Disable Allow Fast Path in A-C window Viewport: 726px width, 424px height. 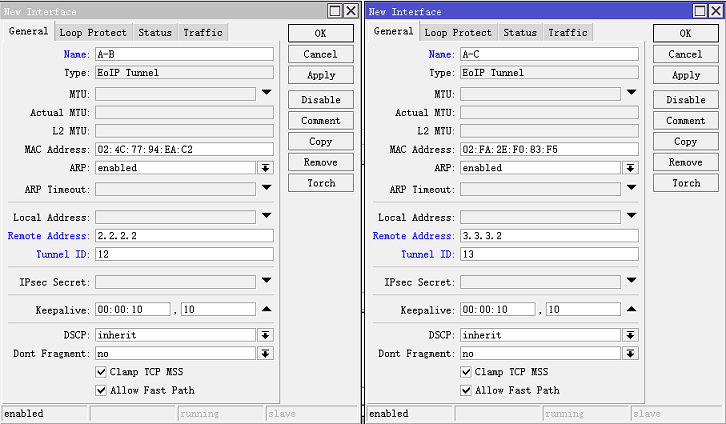click(467, 390)
